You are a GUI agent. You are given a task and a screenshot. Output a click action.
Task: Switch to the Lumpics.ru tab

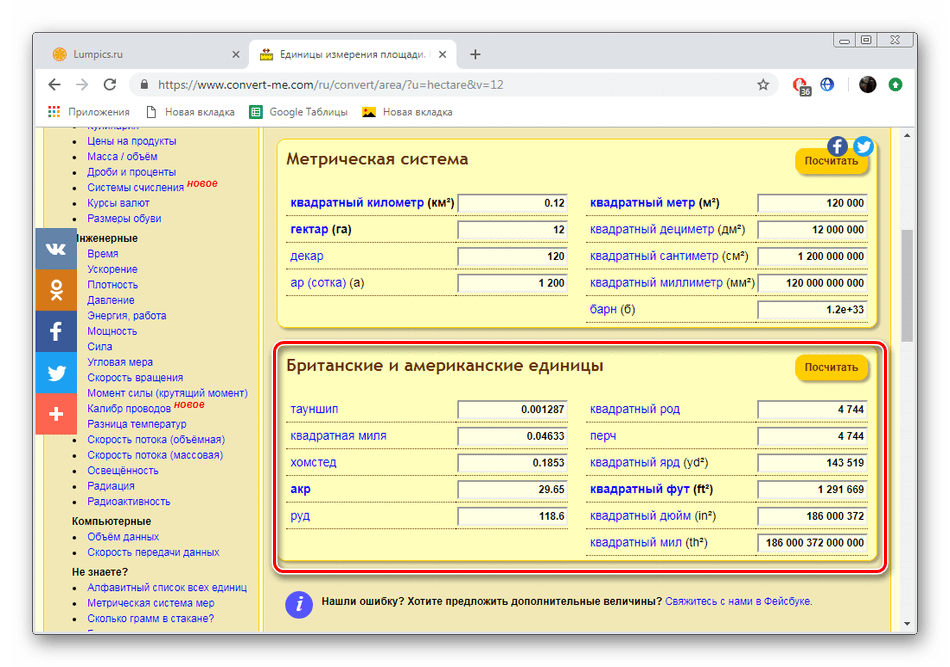(x=138, y=54)
